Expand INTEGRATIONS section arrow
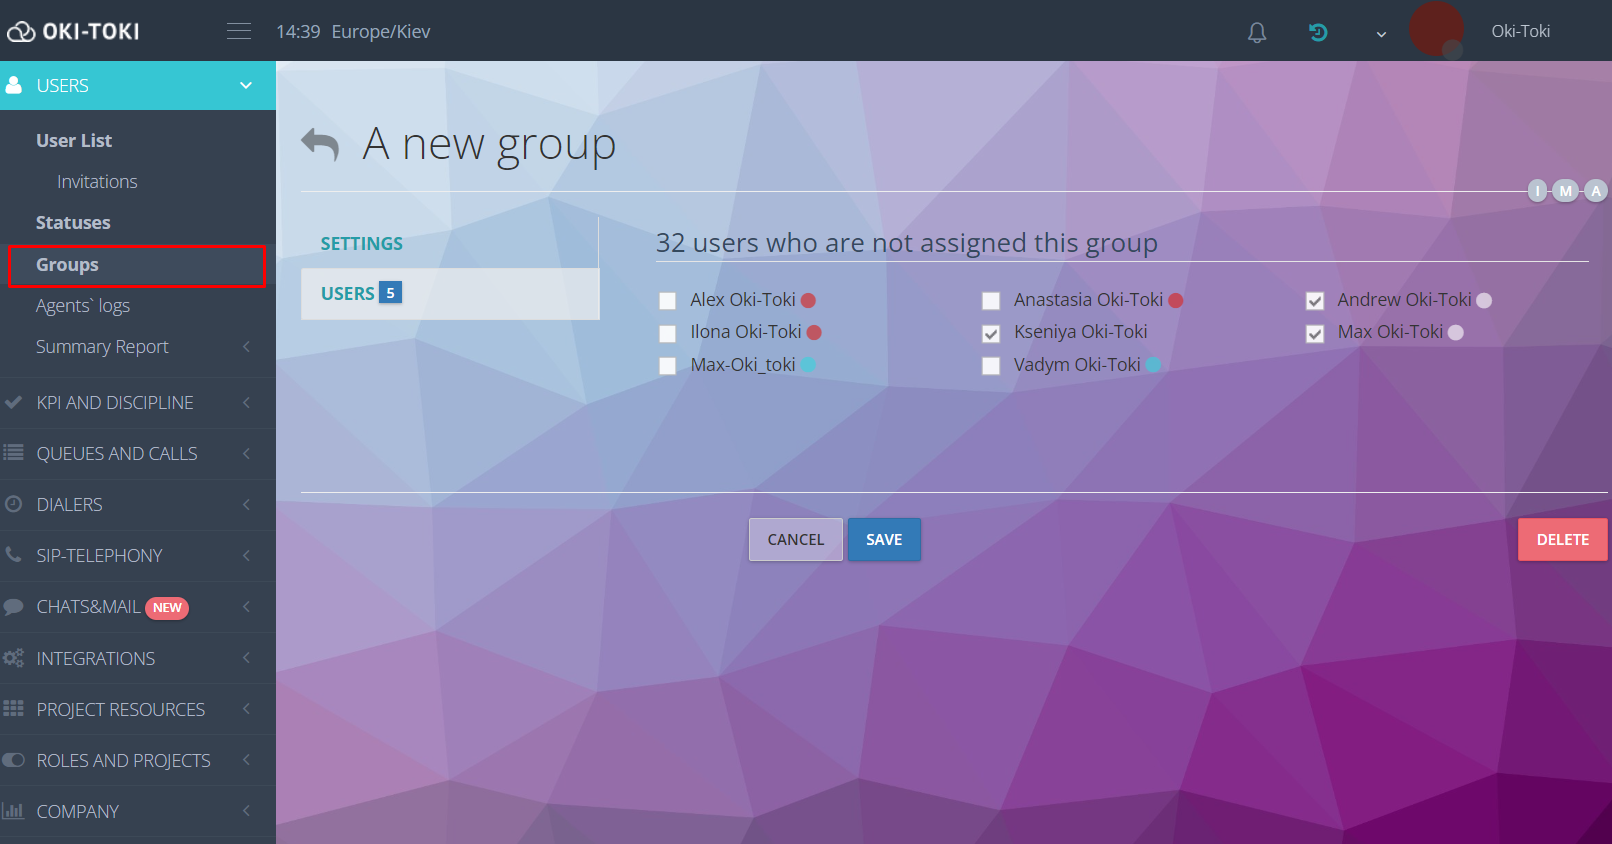This screenshot has height=844, width=1612. click(246, 657)
